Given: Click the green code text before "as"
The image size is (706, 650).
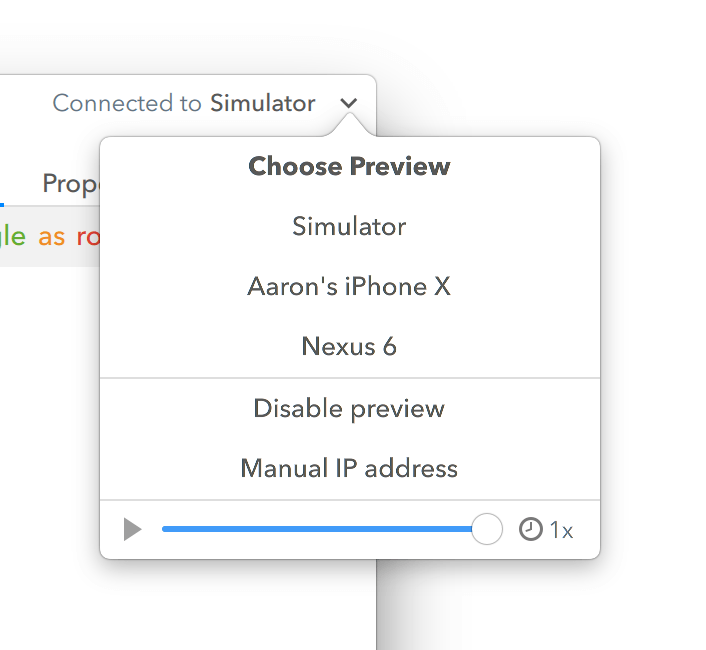Looking at the screenshot, I should pyautogui.click(x=12, y=237).
